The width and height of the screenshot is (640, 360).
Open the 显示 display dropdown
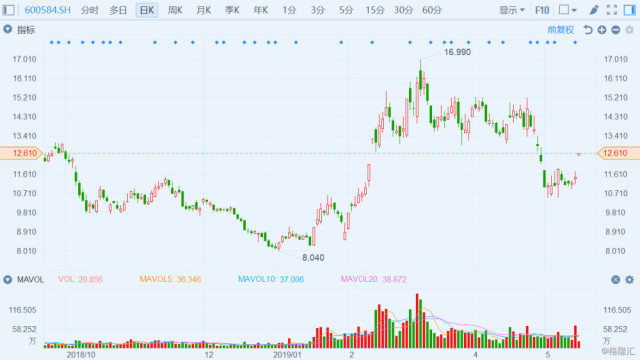coord(512,10)
